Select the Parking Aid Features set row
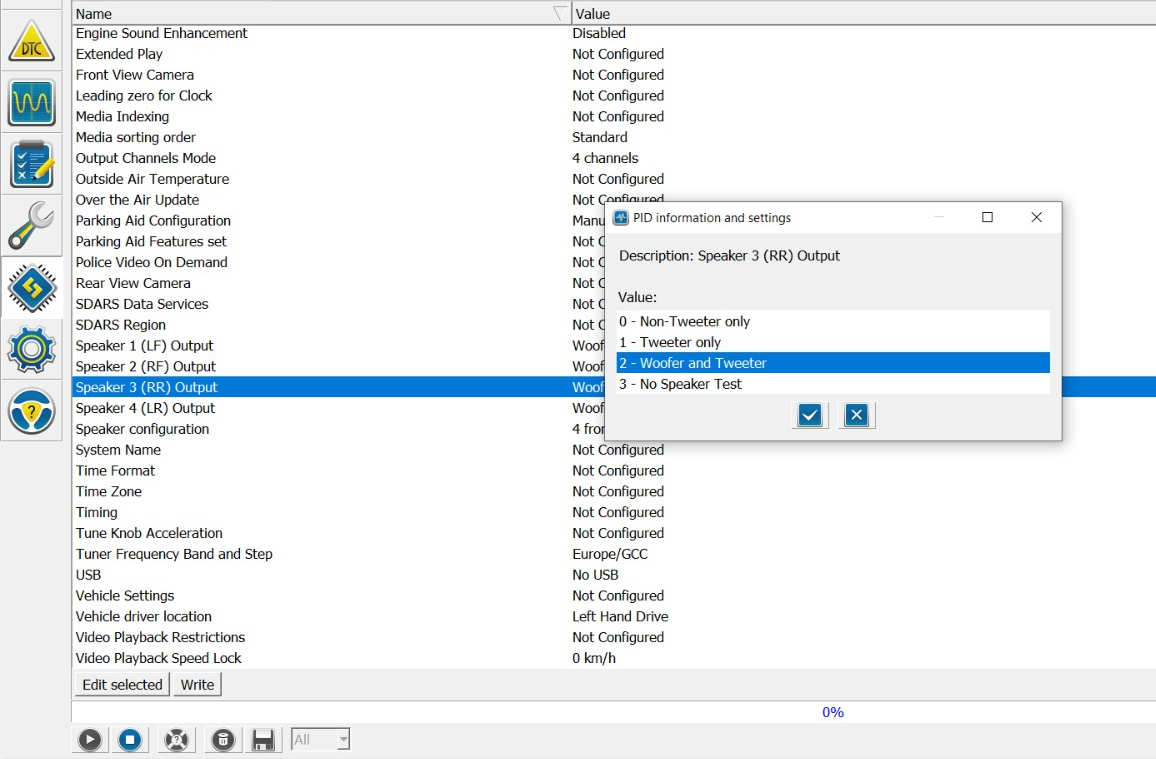This screenshot has height=759, width=1156. click(x=338, y=241)
